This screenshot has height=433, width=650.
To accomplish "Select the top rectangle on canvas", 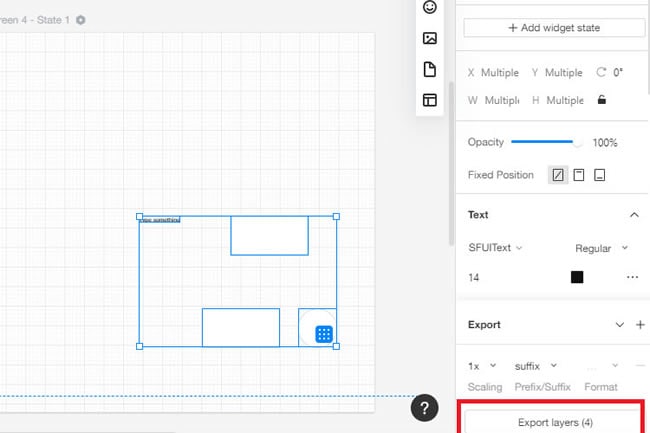I will 269,235.
